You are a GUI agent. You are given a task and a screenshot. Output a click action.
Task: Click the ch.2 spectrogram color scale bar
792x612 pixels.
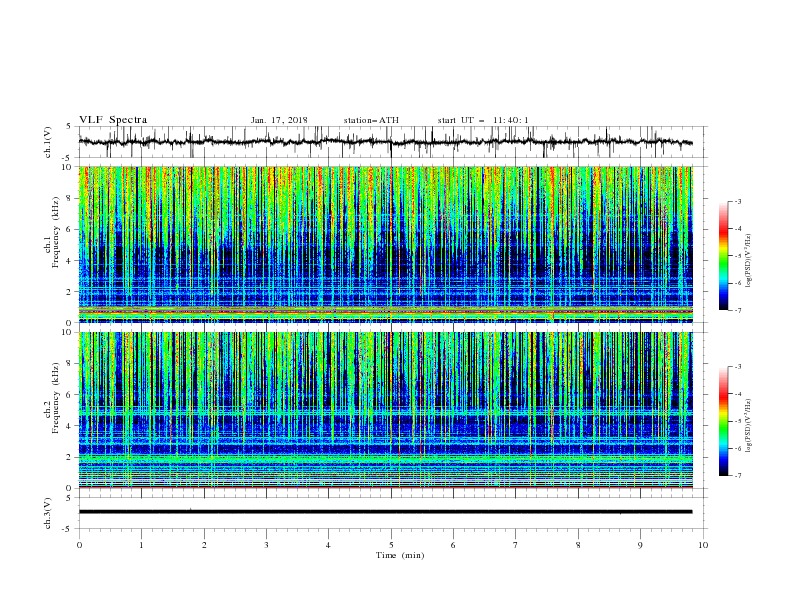pyautogui.click(x=723, y=421)
